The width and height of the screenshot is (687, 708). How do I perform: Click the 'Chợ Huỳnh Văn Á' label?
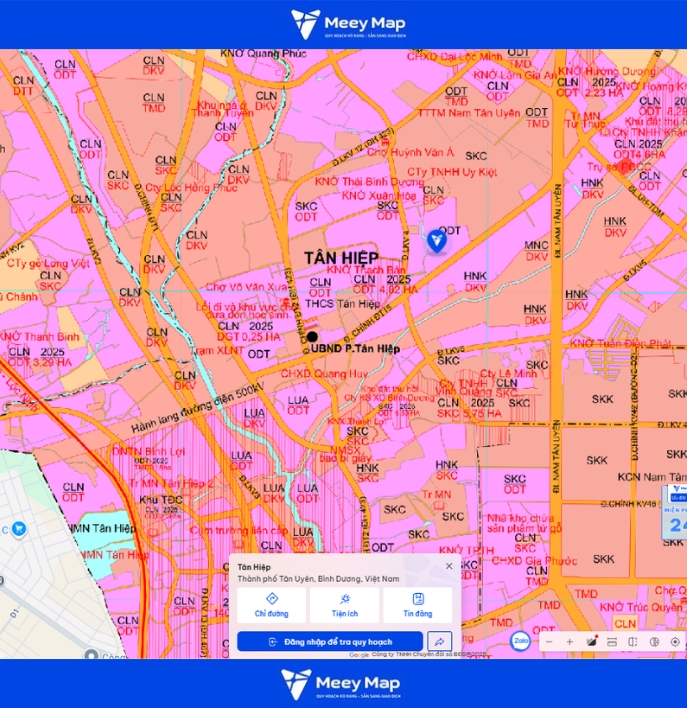[x=410, y=153]
